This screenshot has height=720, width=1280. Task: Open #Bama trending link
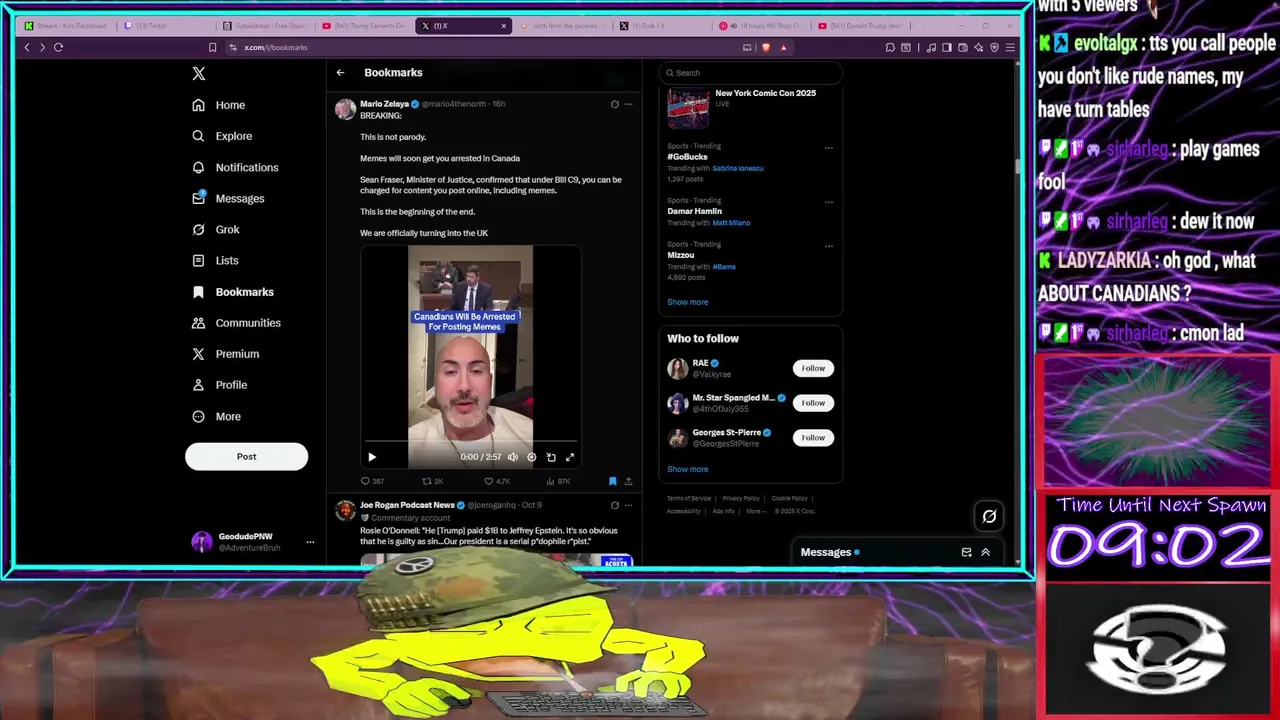(723, 267)
